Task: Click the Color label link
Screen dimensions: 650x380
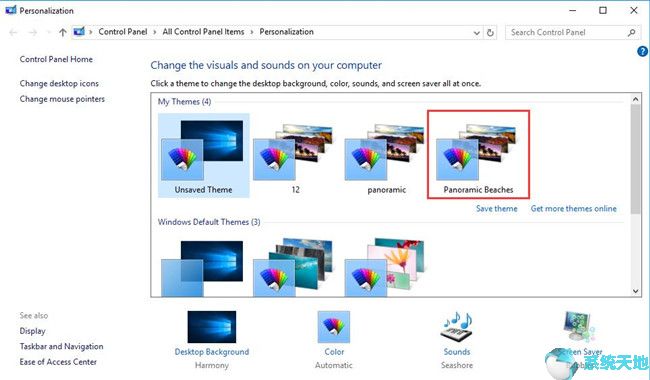Action: 334,352
